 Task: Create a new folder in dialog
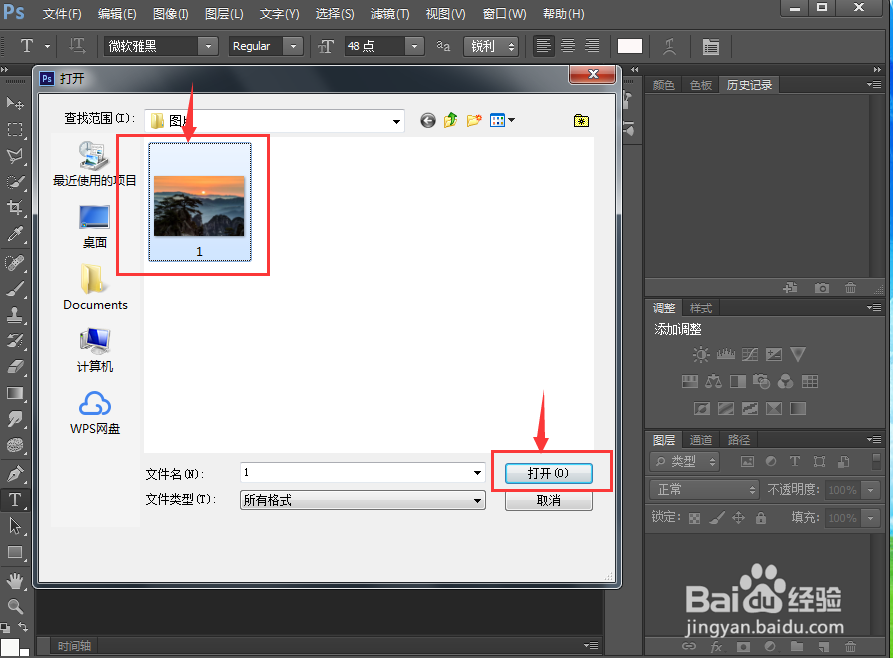click(x=474, y=120)
